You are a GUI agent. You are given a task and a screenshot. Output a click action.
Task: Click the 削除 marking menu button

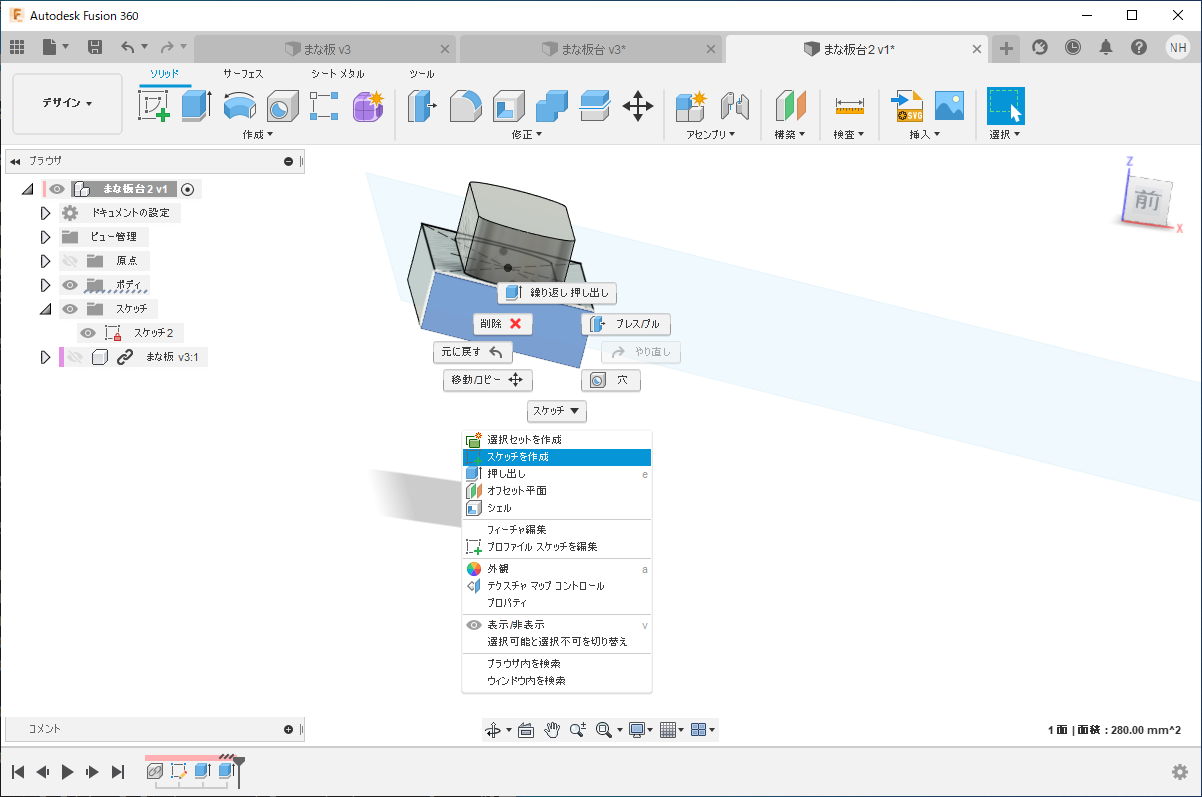click(x=502, y=324)
